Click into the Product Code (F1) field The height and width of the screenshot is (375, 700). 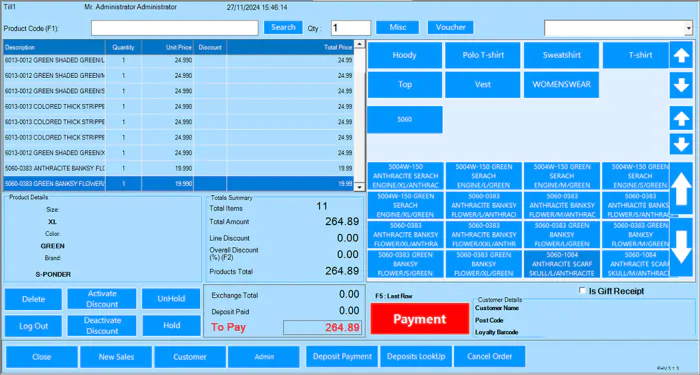tap(175, 28)
